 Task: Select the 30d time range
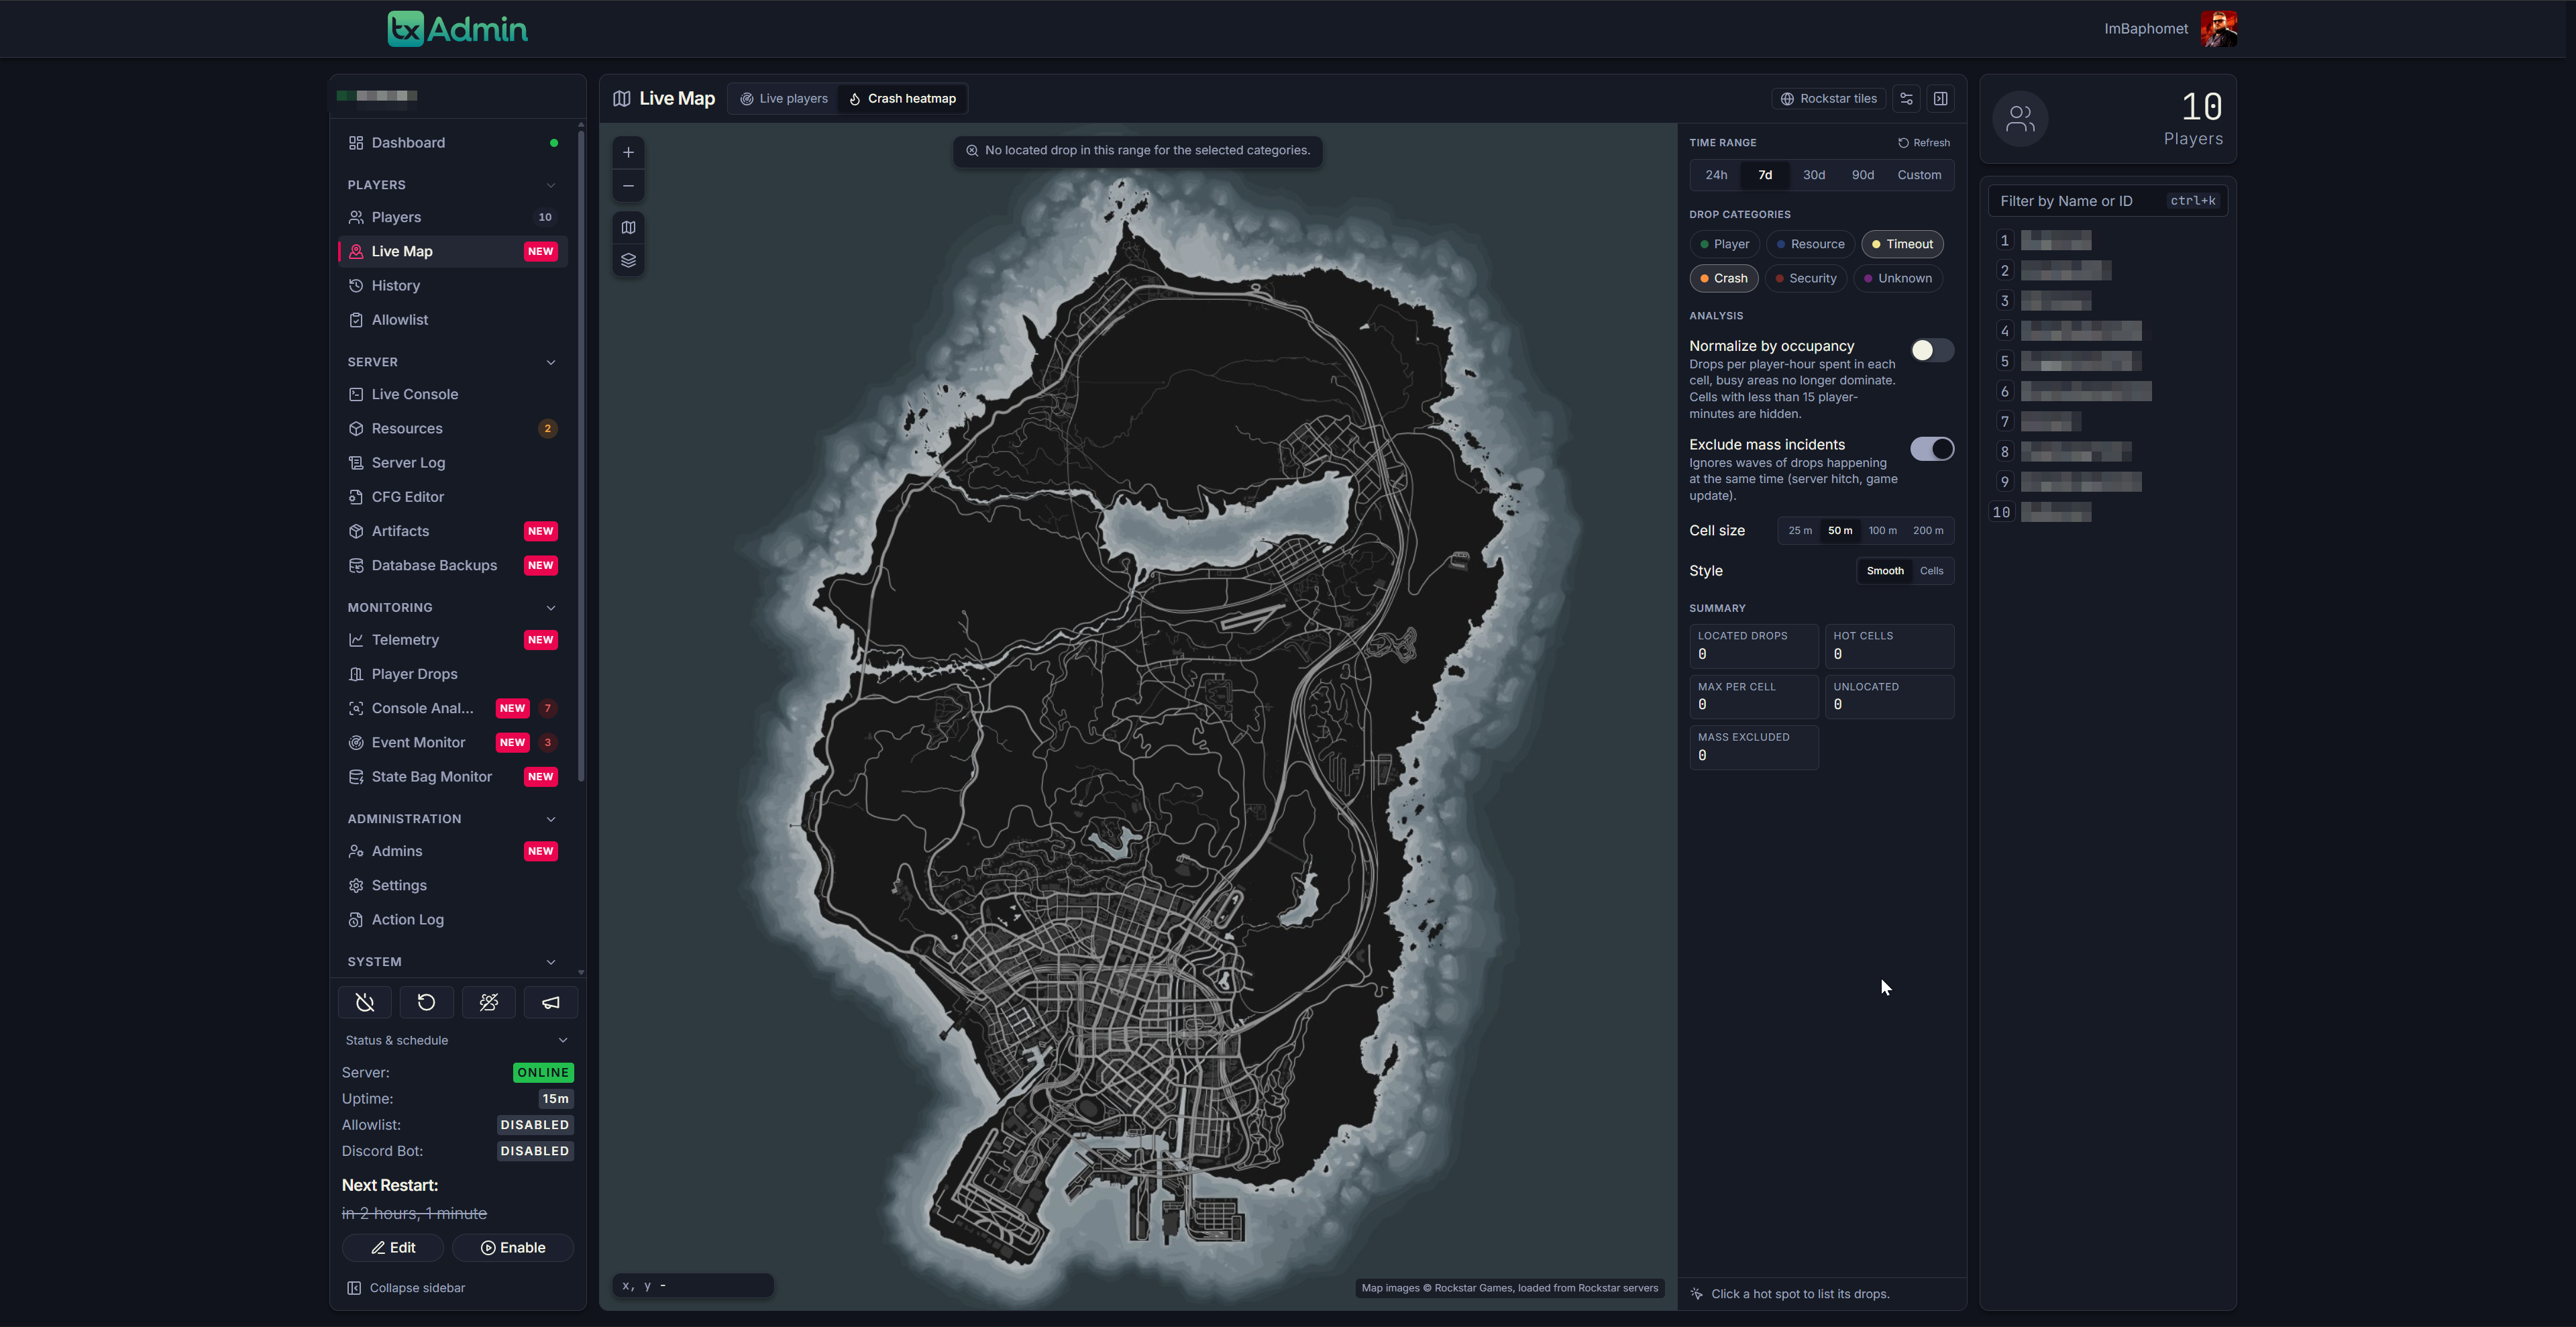1814,175
